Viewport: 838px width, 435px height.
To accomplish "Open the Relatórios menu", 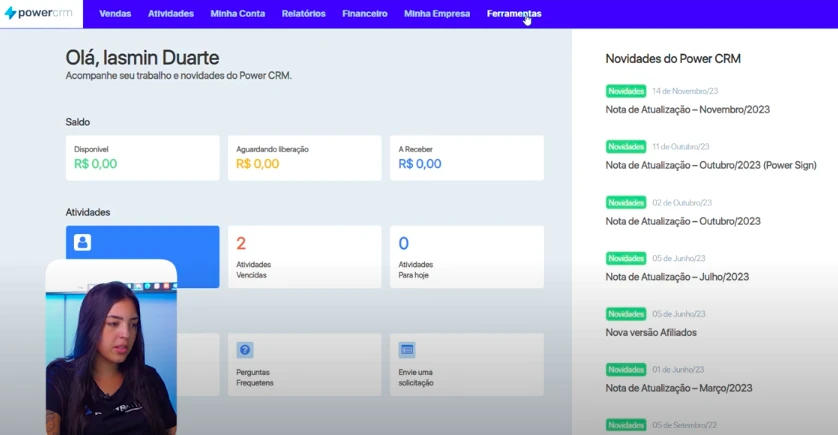I will coord(304,14).
